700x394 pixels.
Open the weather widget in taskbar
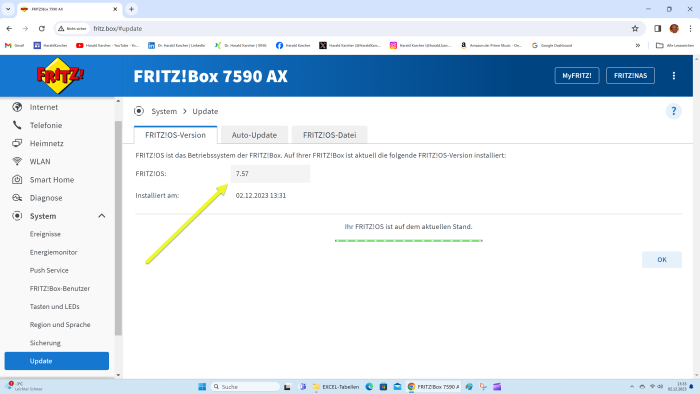(25, 386)
